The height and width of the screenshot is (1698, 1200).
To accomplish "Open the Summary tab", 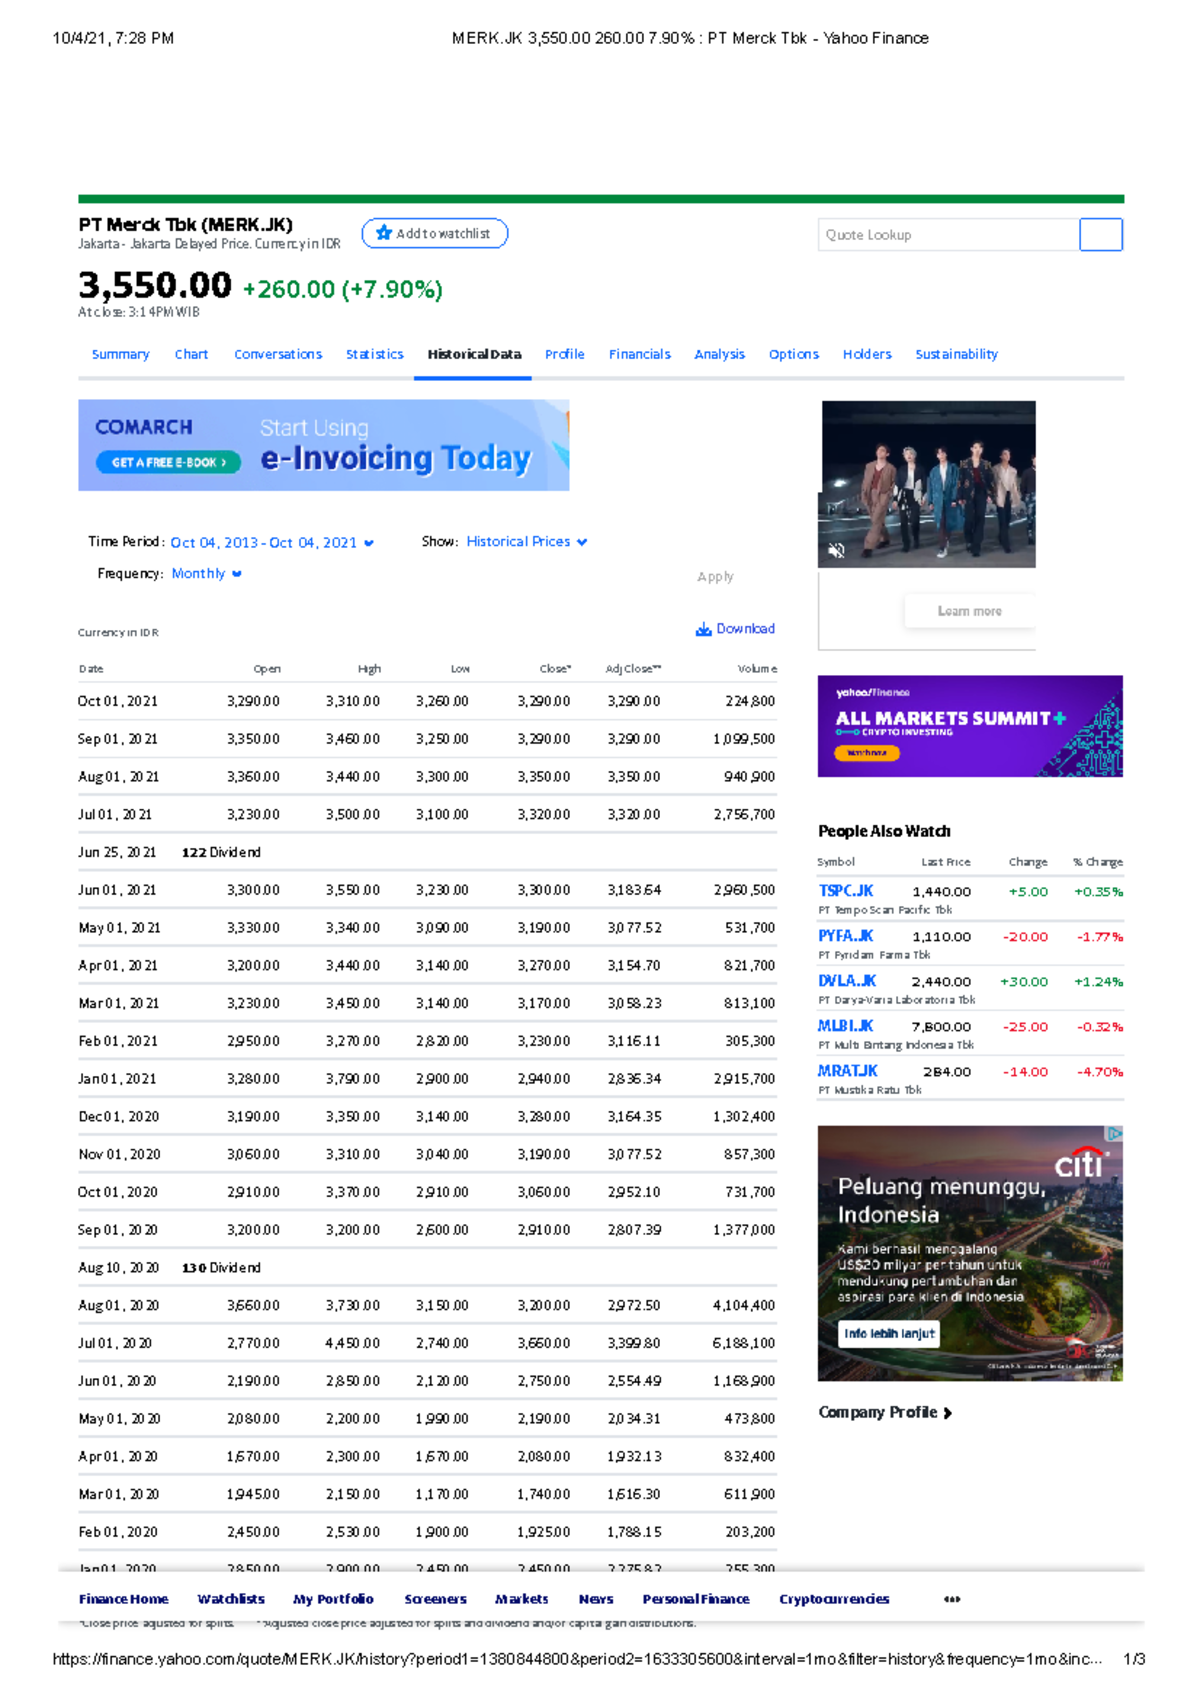I will [x=120, y=354].
